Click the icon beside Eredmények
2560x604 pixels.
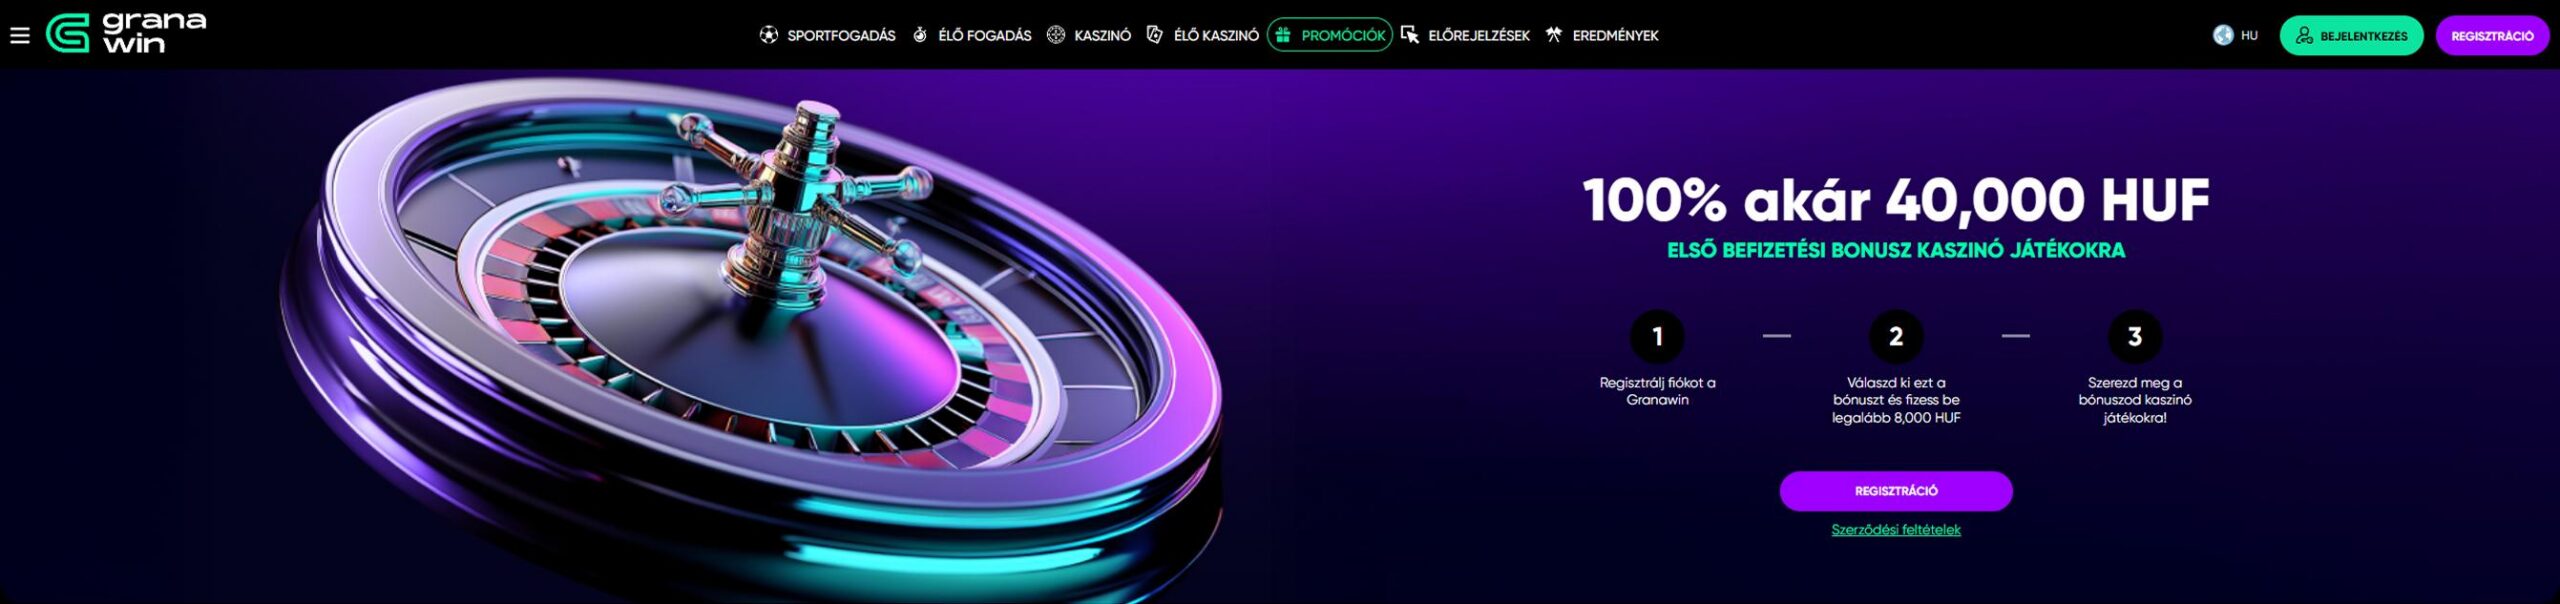(1553, 35)
